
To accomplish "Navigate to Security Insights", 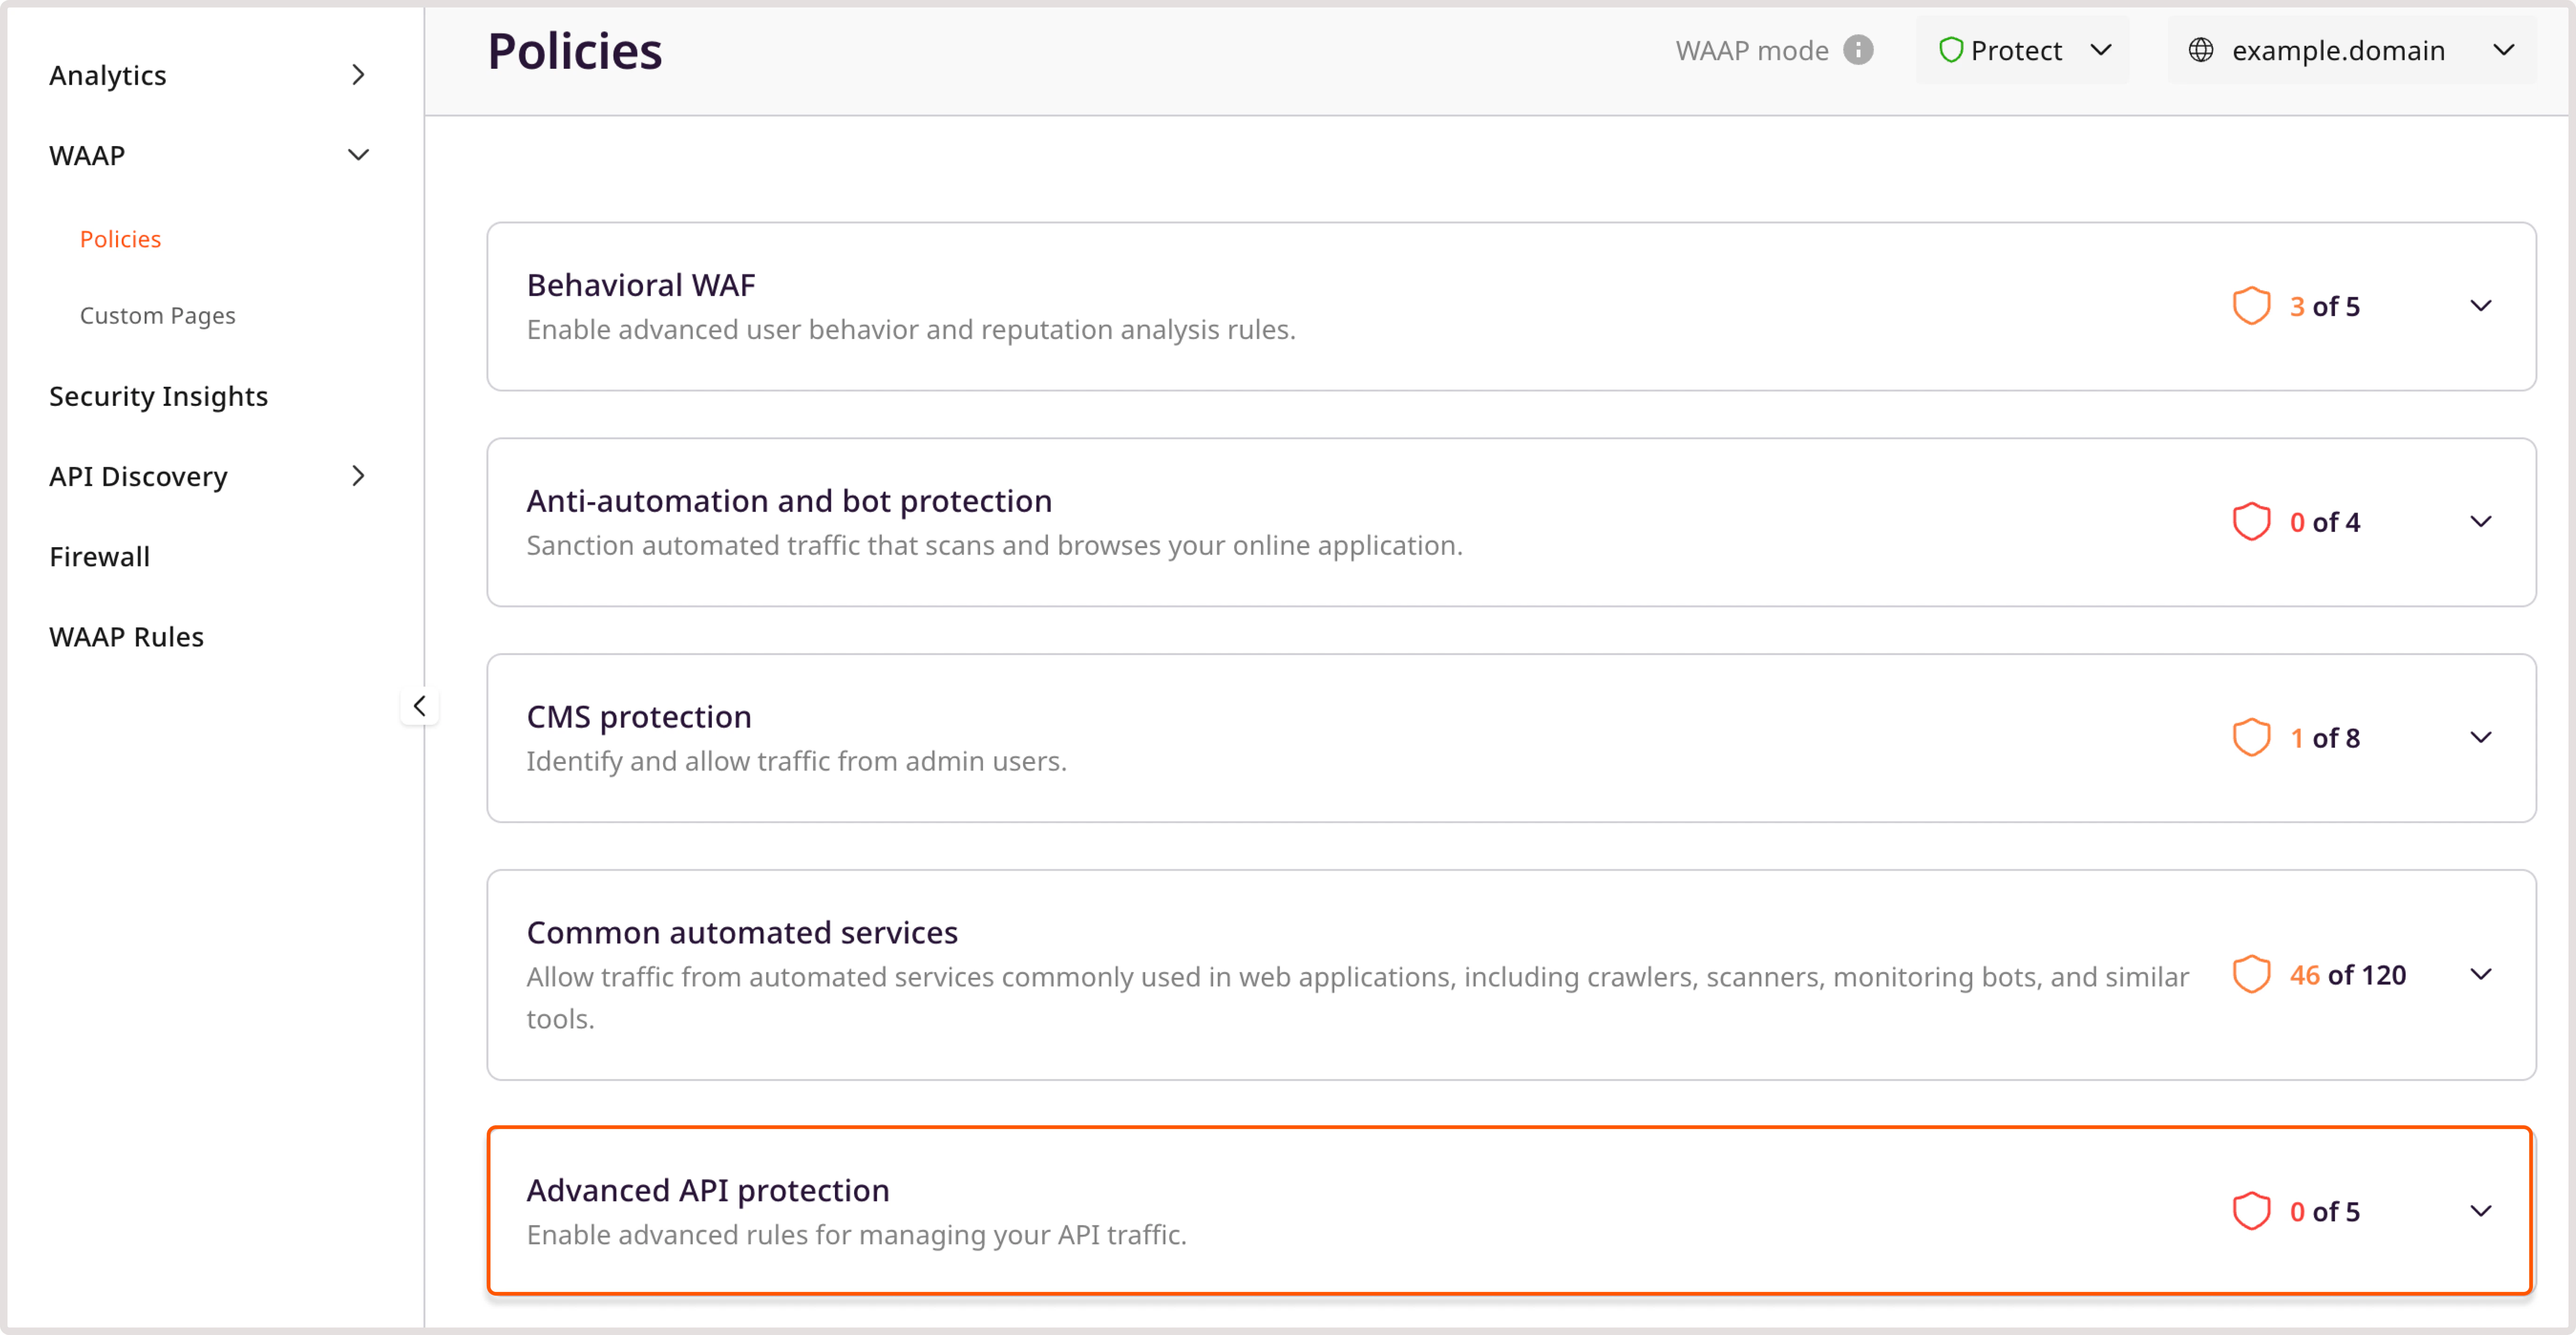I will pyautogui.click(x=158, y=396).
